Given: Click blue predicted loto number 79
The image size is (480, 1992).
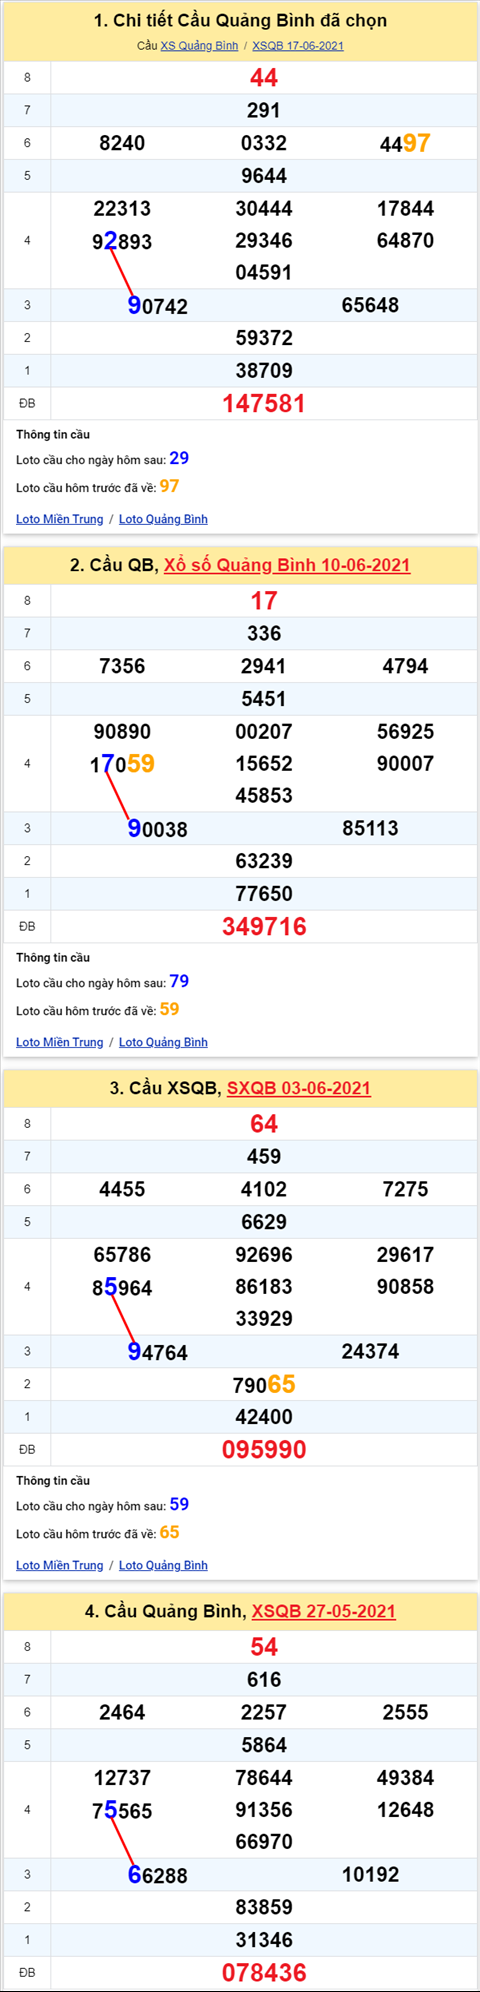Looking at the screenshot, I should [179, 981].
